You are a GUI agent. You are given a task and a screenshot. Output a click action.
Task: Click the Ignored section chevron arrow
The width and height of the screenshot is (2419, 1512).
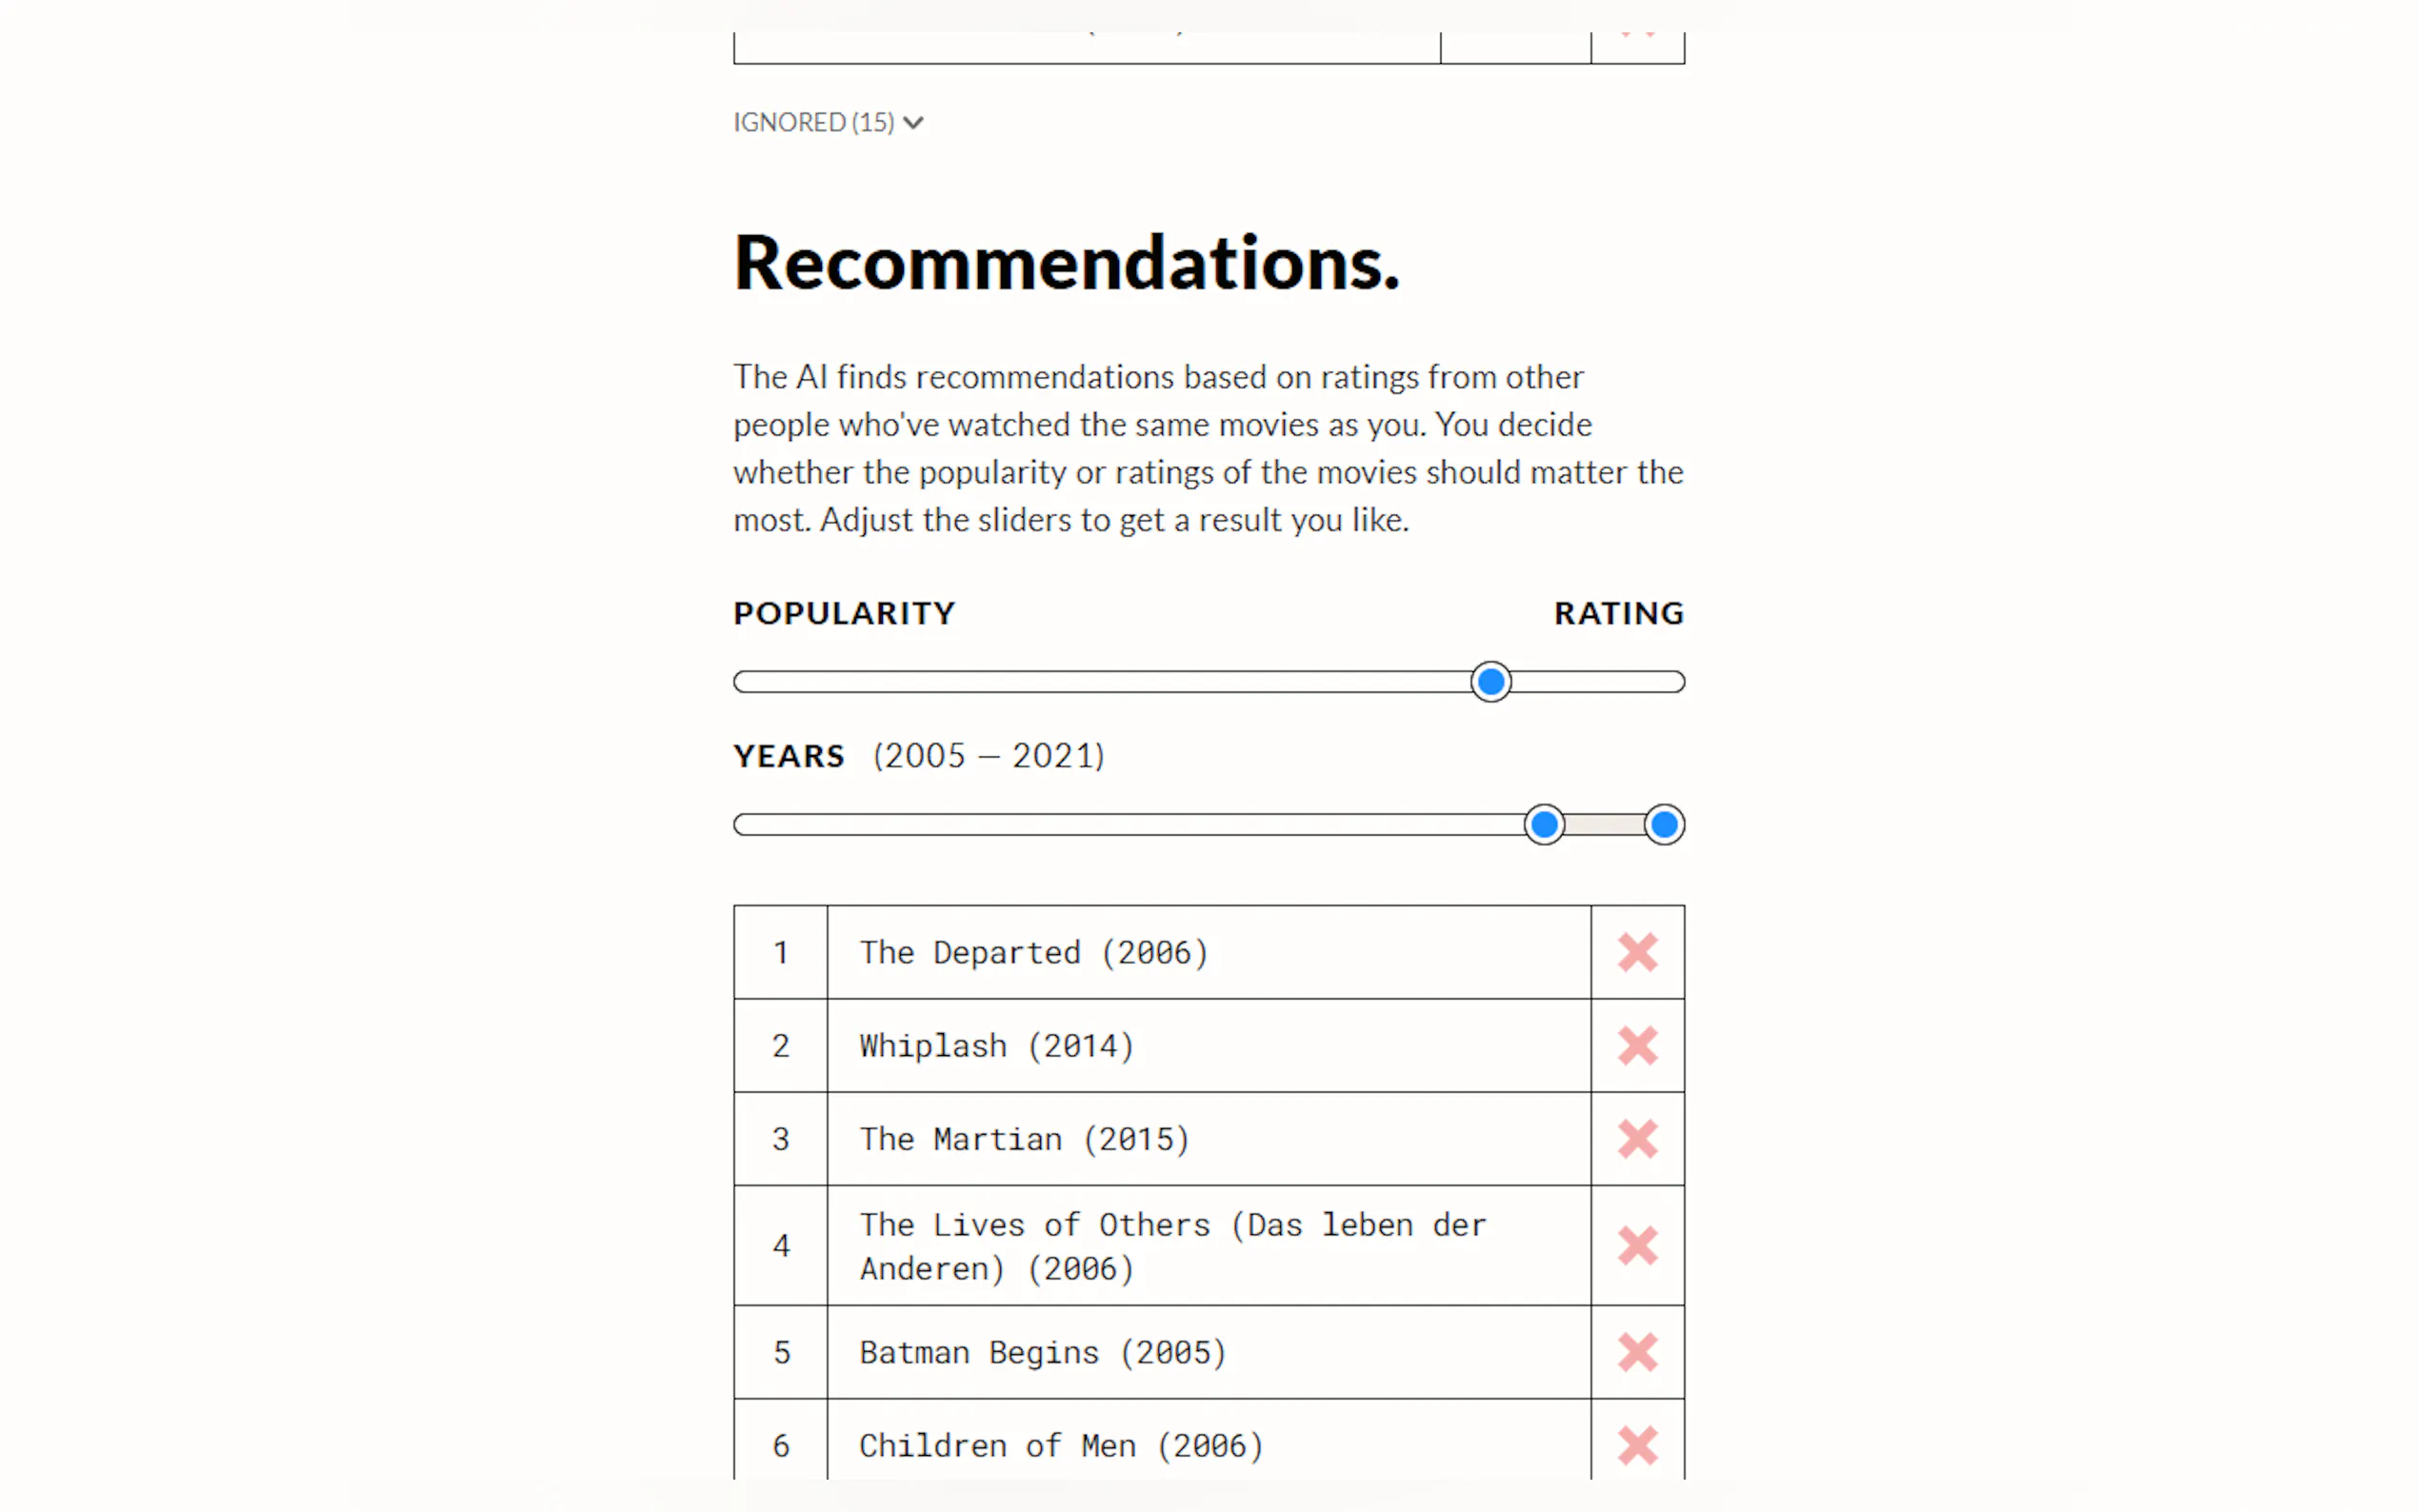click(x=913, y=123)
